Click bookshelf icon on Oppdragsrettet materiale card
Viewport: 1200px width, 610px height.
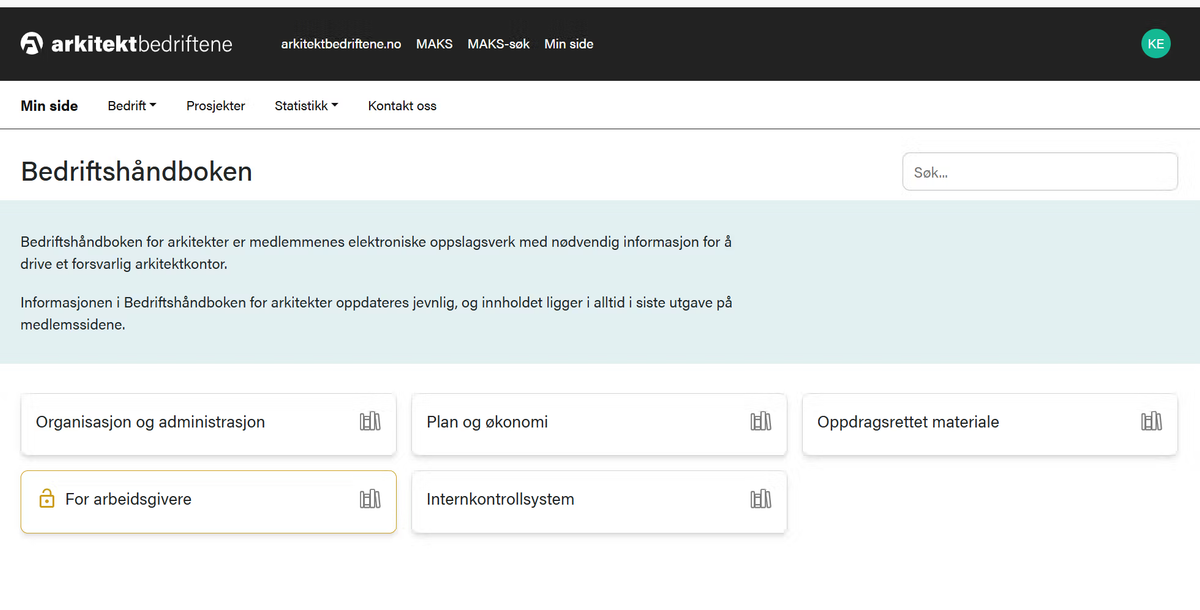(x=1151, y=422)
